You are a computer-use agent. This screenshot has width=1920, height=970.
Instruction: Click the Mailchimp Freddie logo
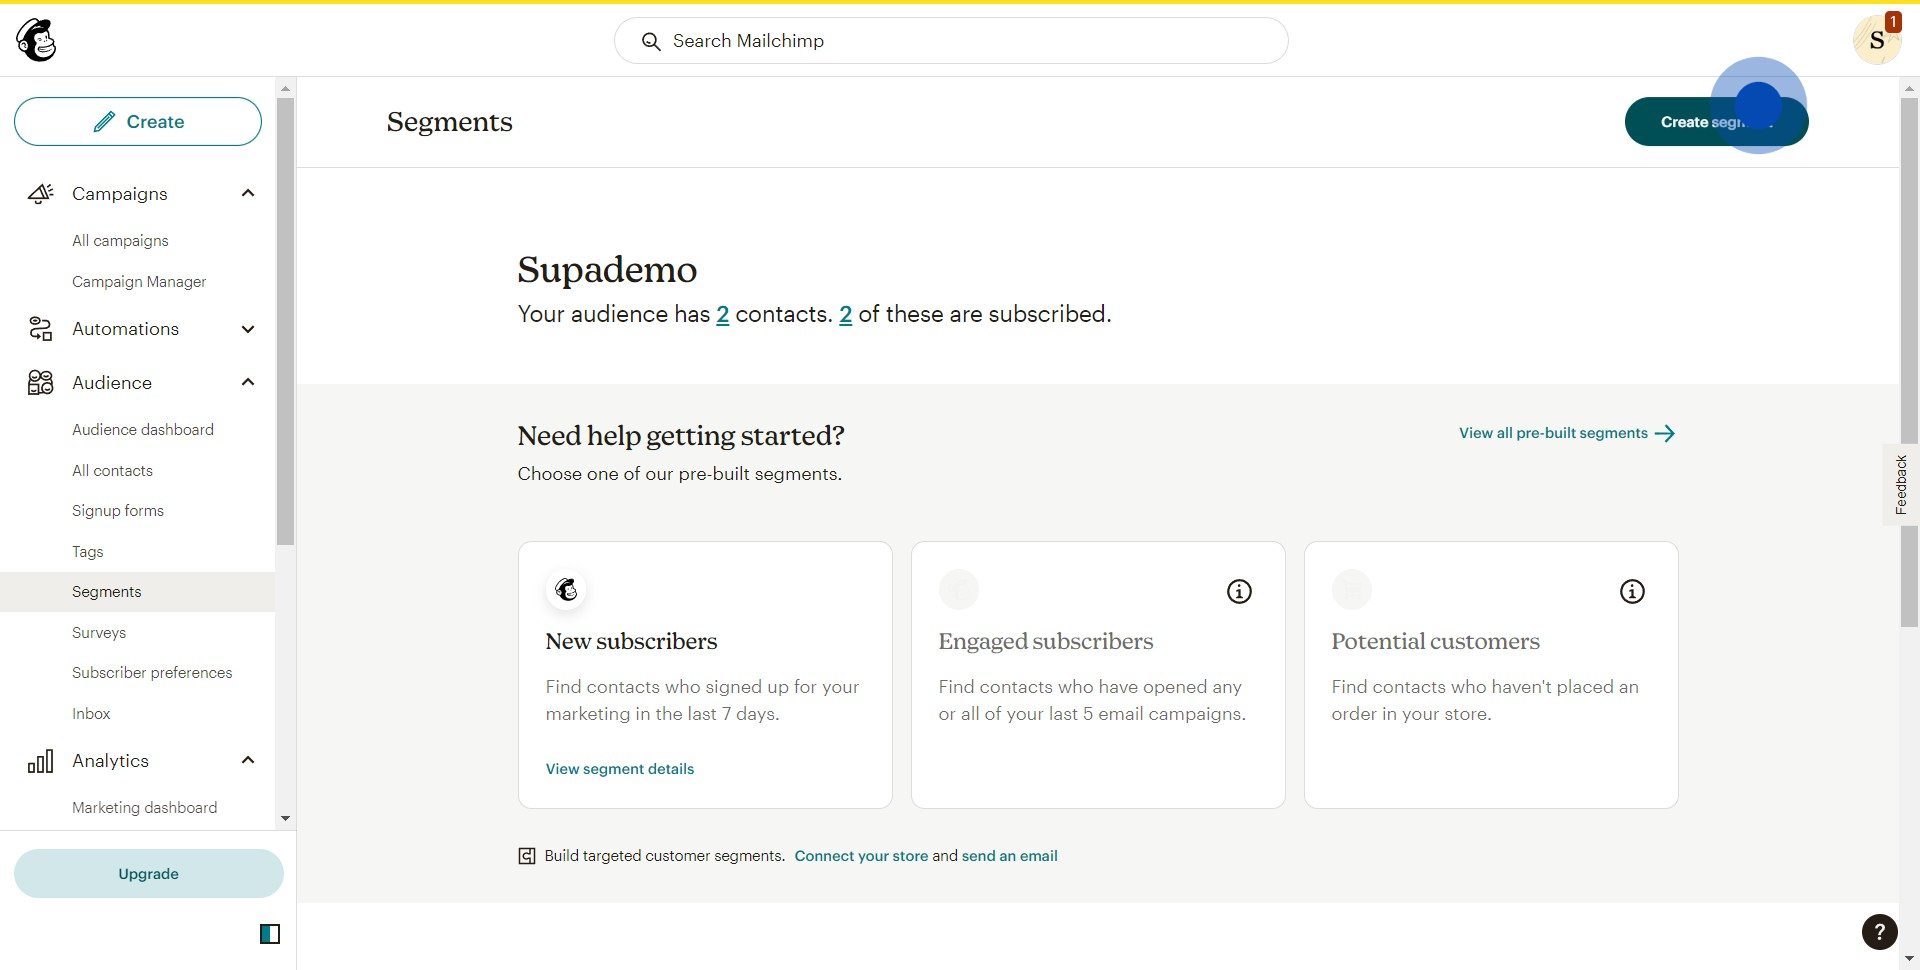(x=37, y=41)
